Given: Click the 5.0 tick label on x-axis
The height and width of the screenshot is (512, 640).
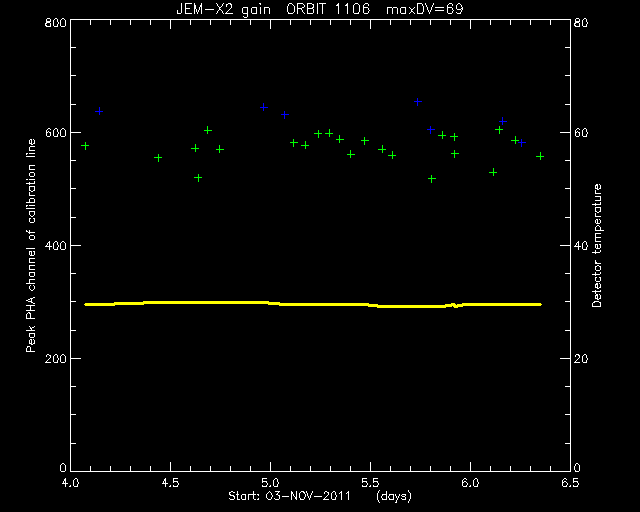Looking at the screenshot, I should click(270, 483).
